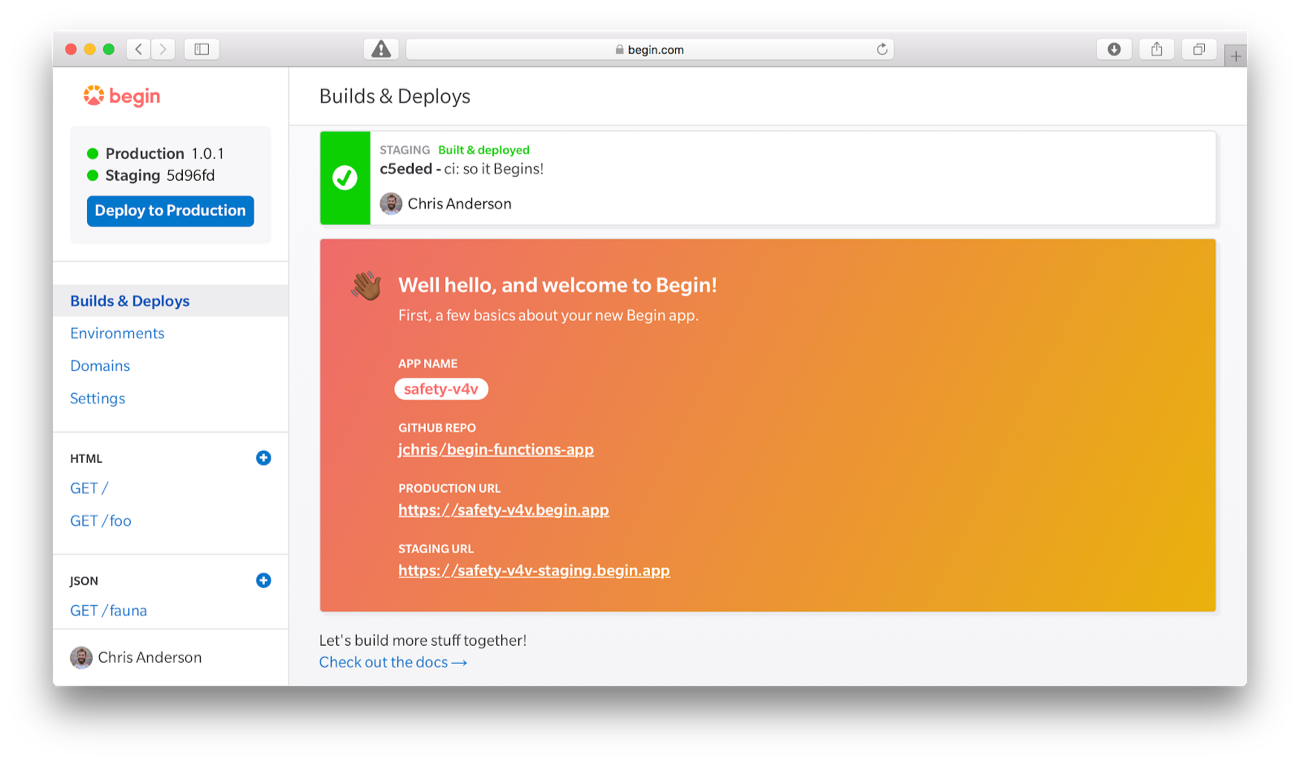
Task: Click the safety-v4v app name badge
Action: (x=441, y=389)
